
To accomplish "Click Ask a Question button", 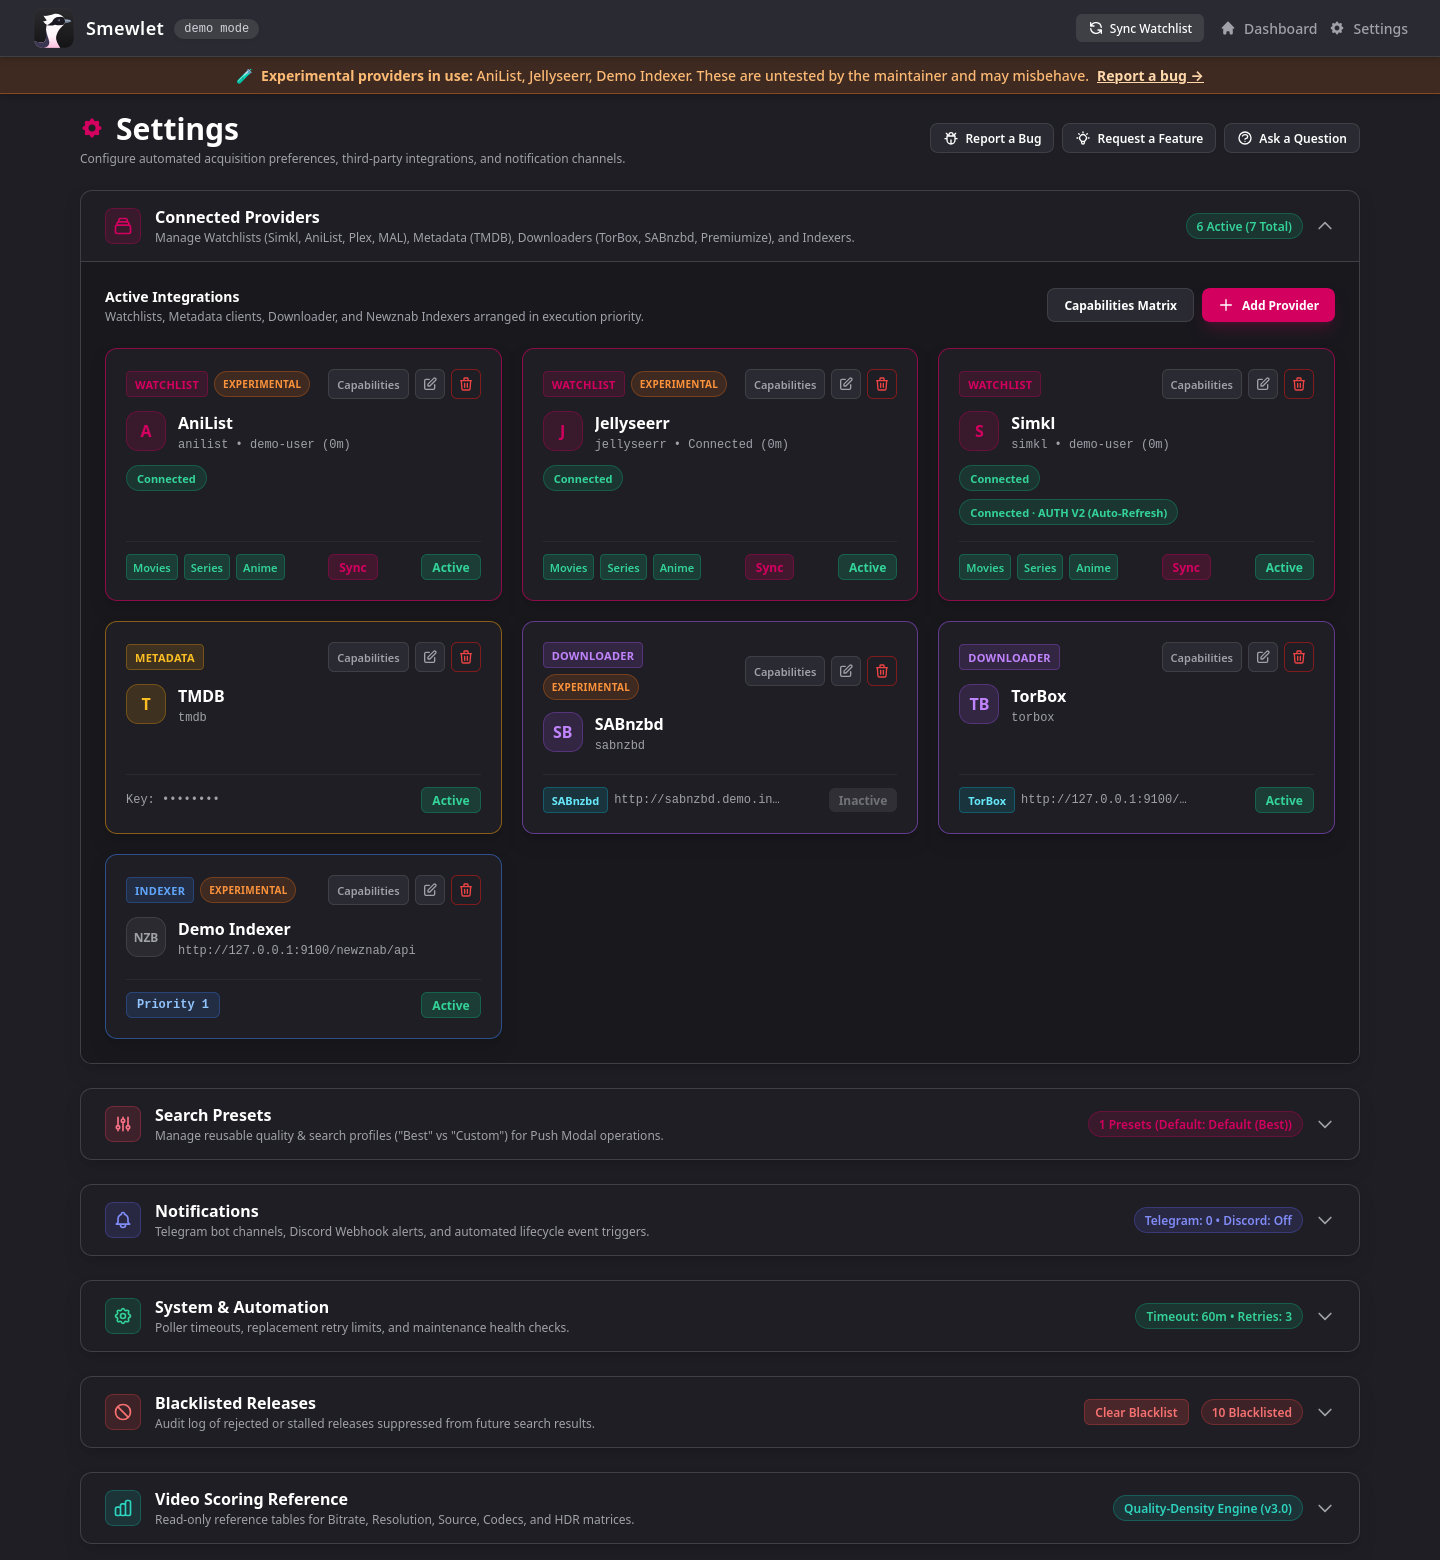I will 1292,138.
